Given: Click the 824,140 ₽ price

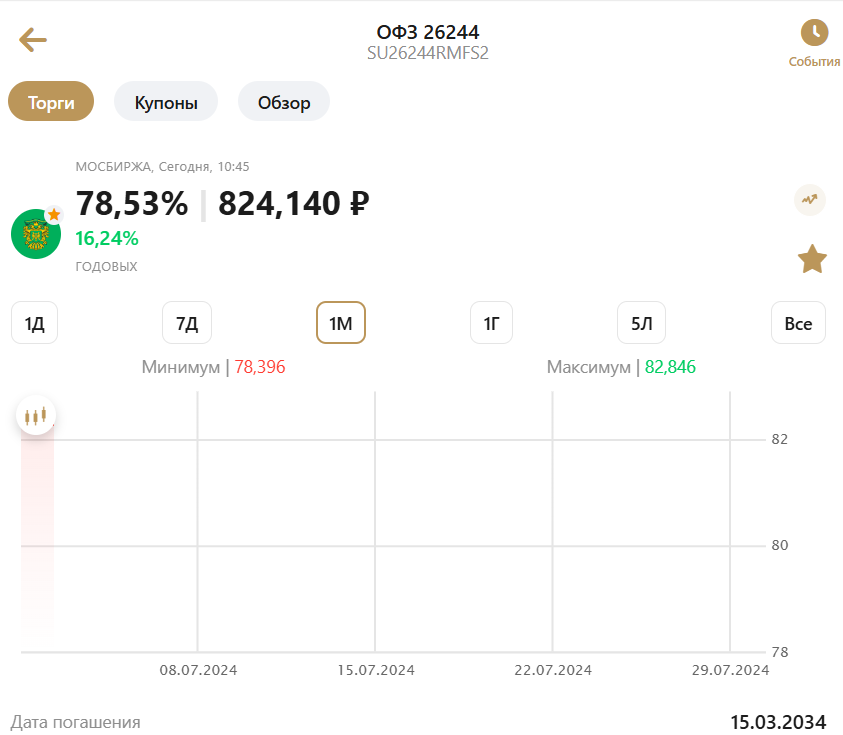Looking at the screenshot, I should pos(294,204).
